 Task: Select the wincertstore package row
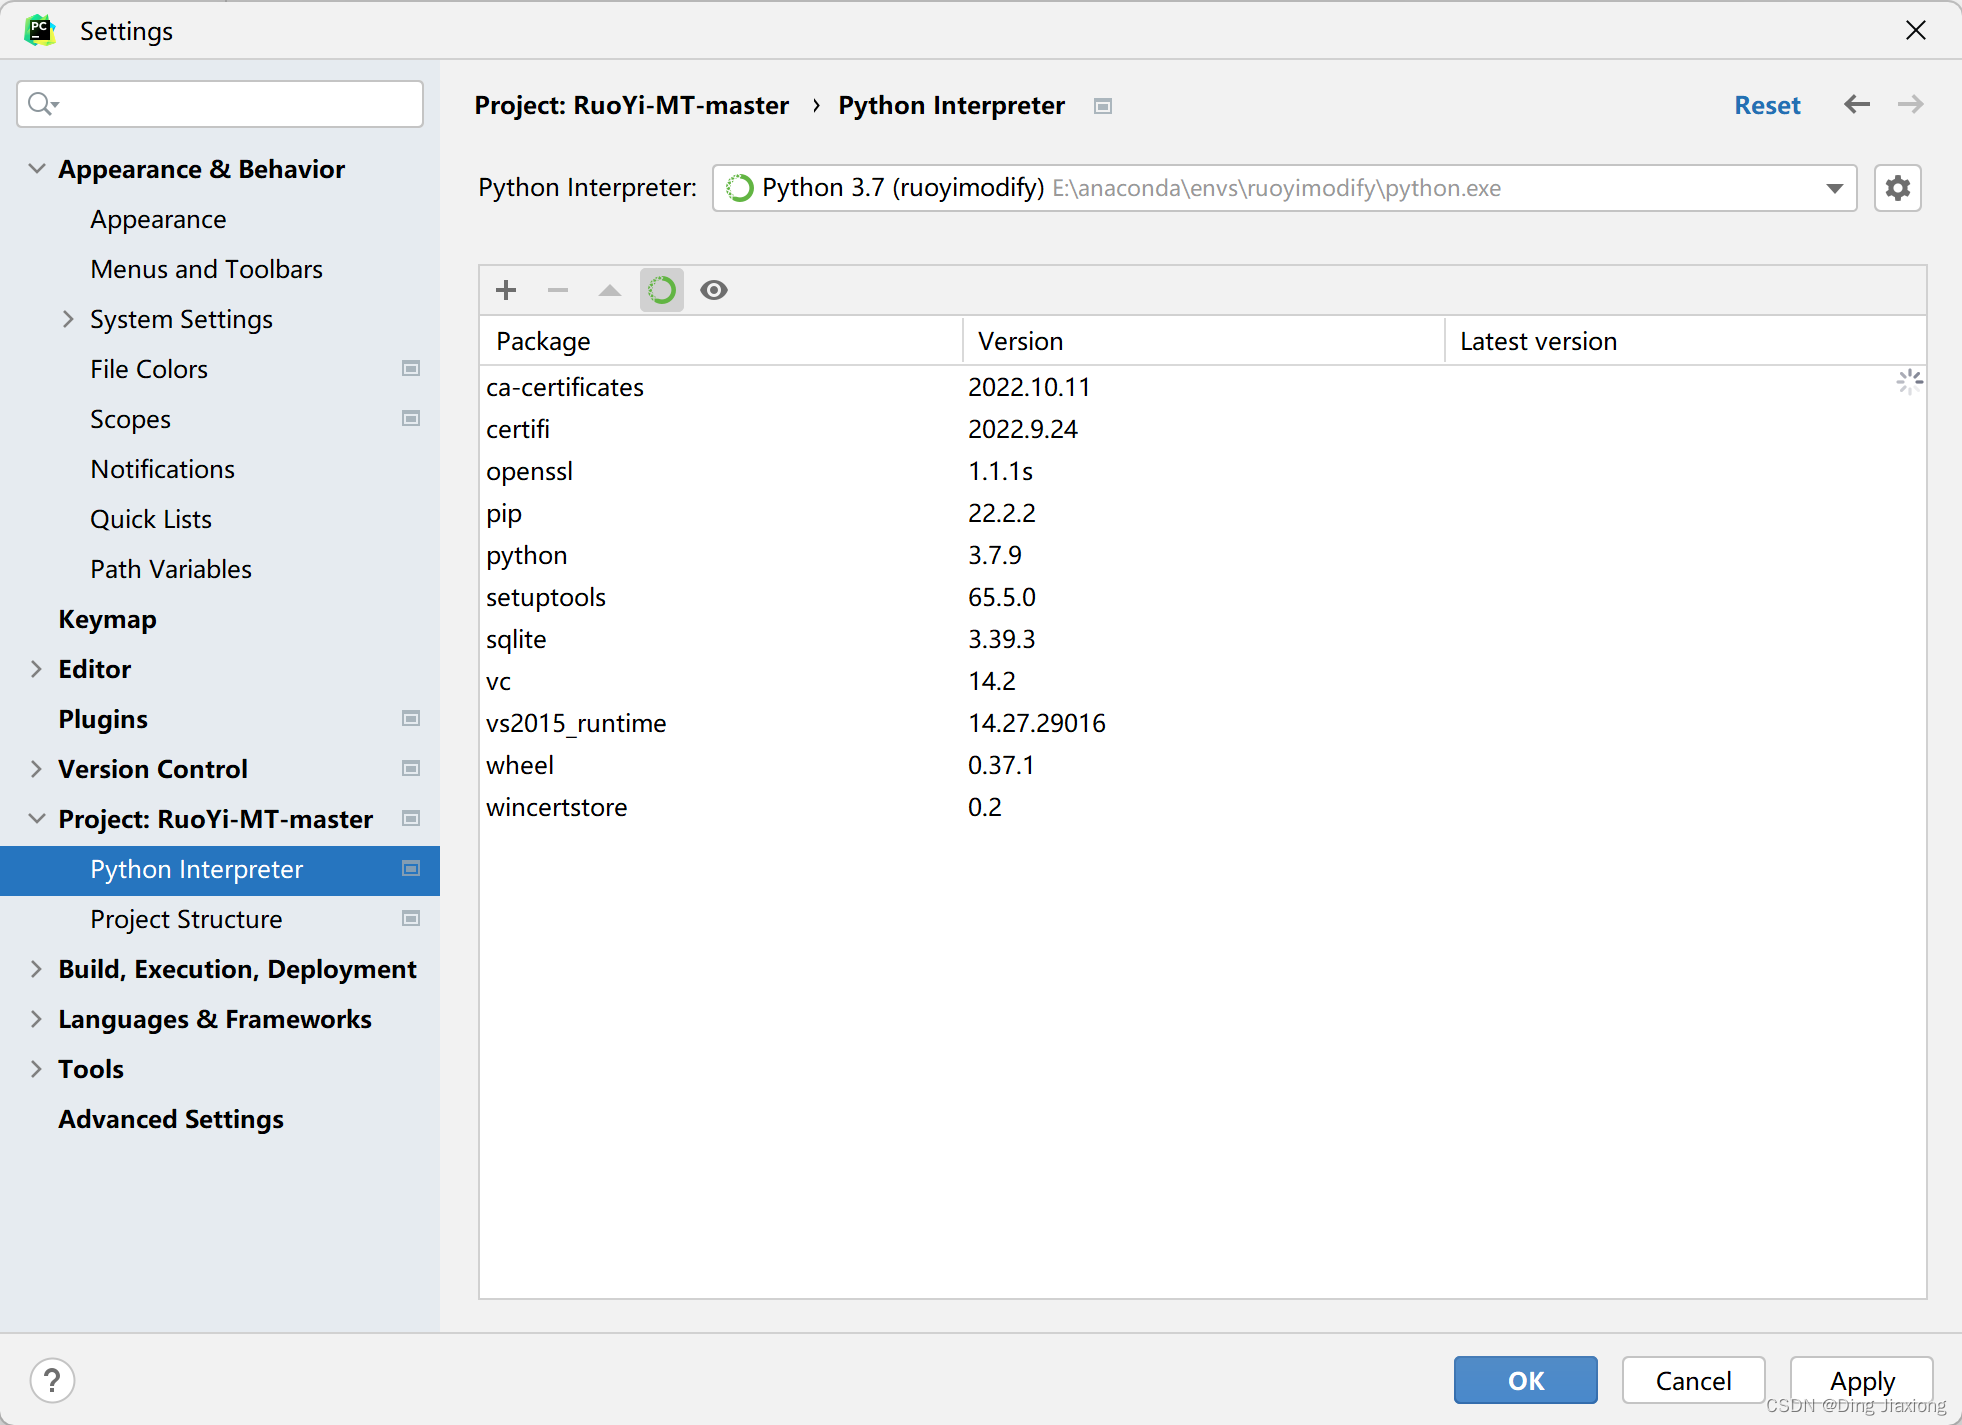1203,807
